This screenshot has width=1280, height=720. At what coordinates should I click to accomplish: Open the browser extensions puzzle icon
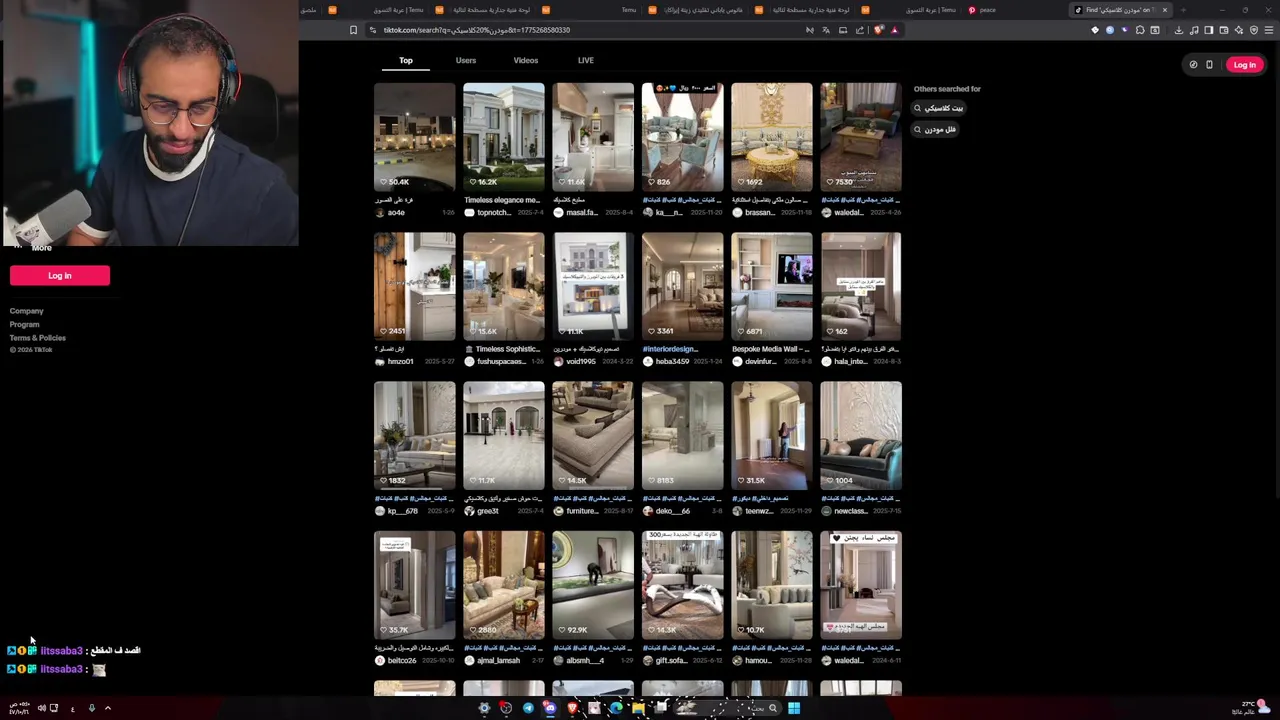(x=1140, y=30)
